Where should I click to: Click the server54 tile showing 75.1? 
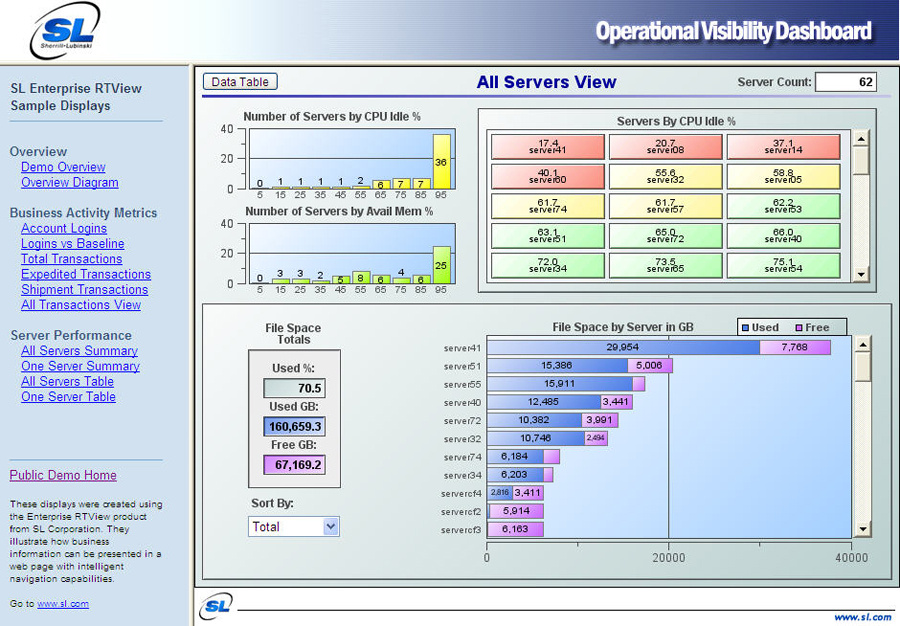[x=783, y=265]
